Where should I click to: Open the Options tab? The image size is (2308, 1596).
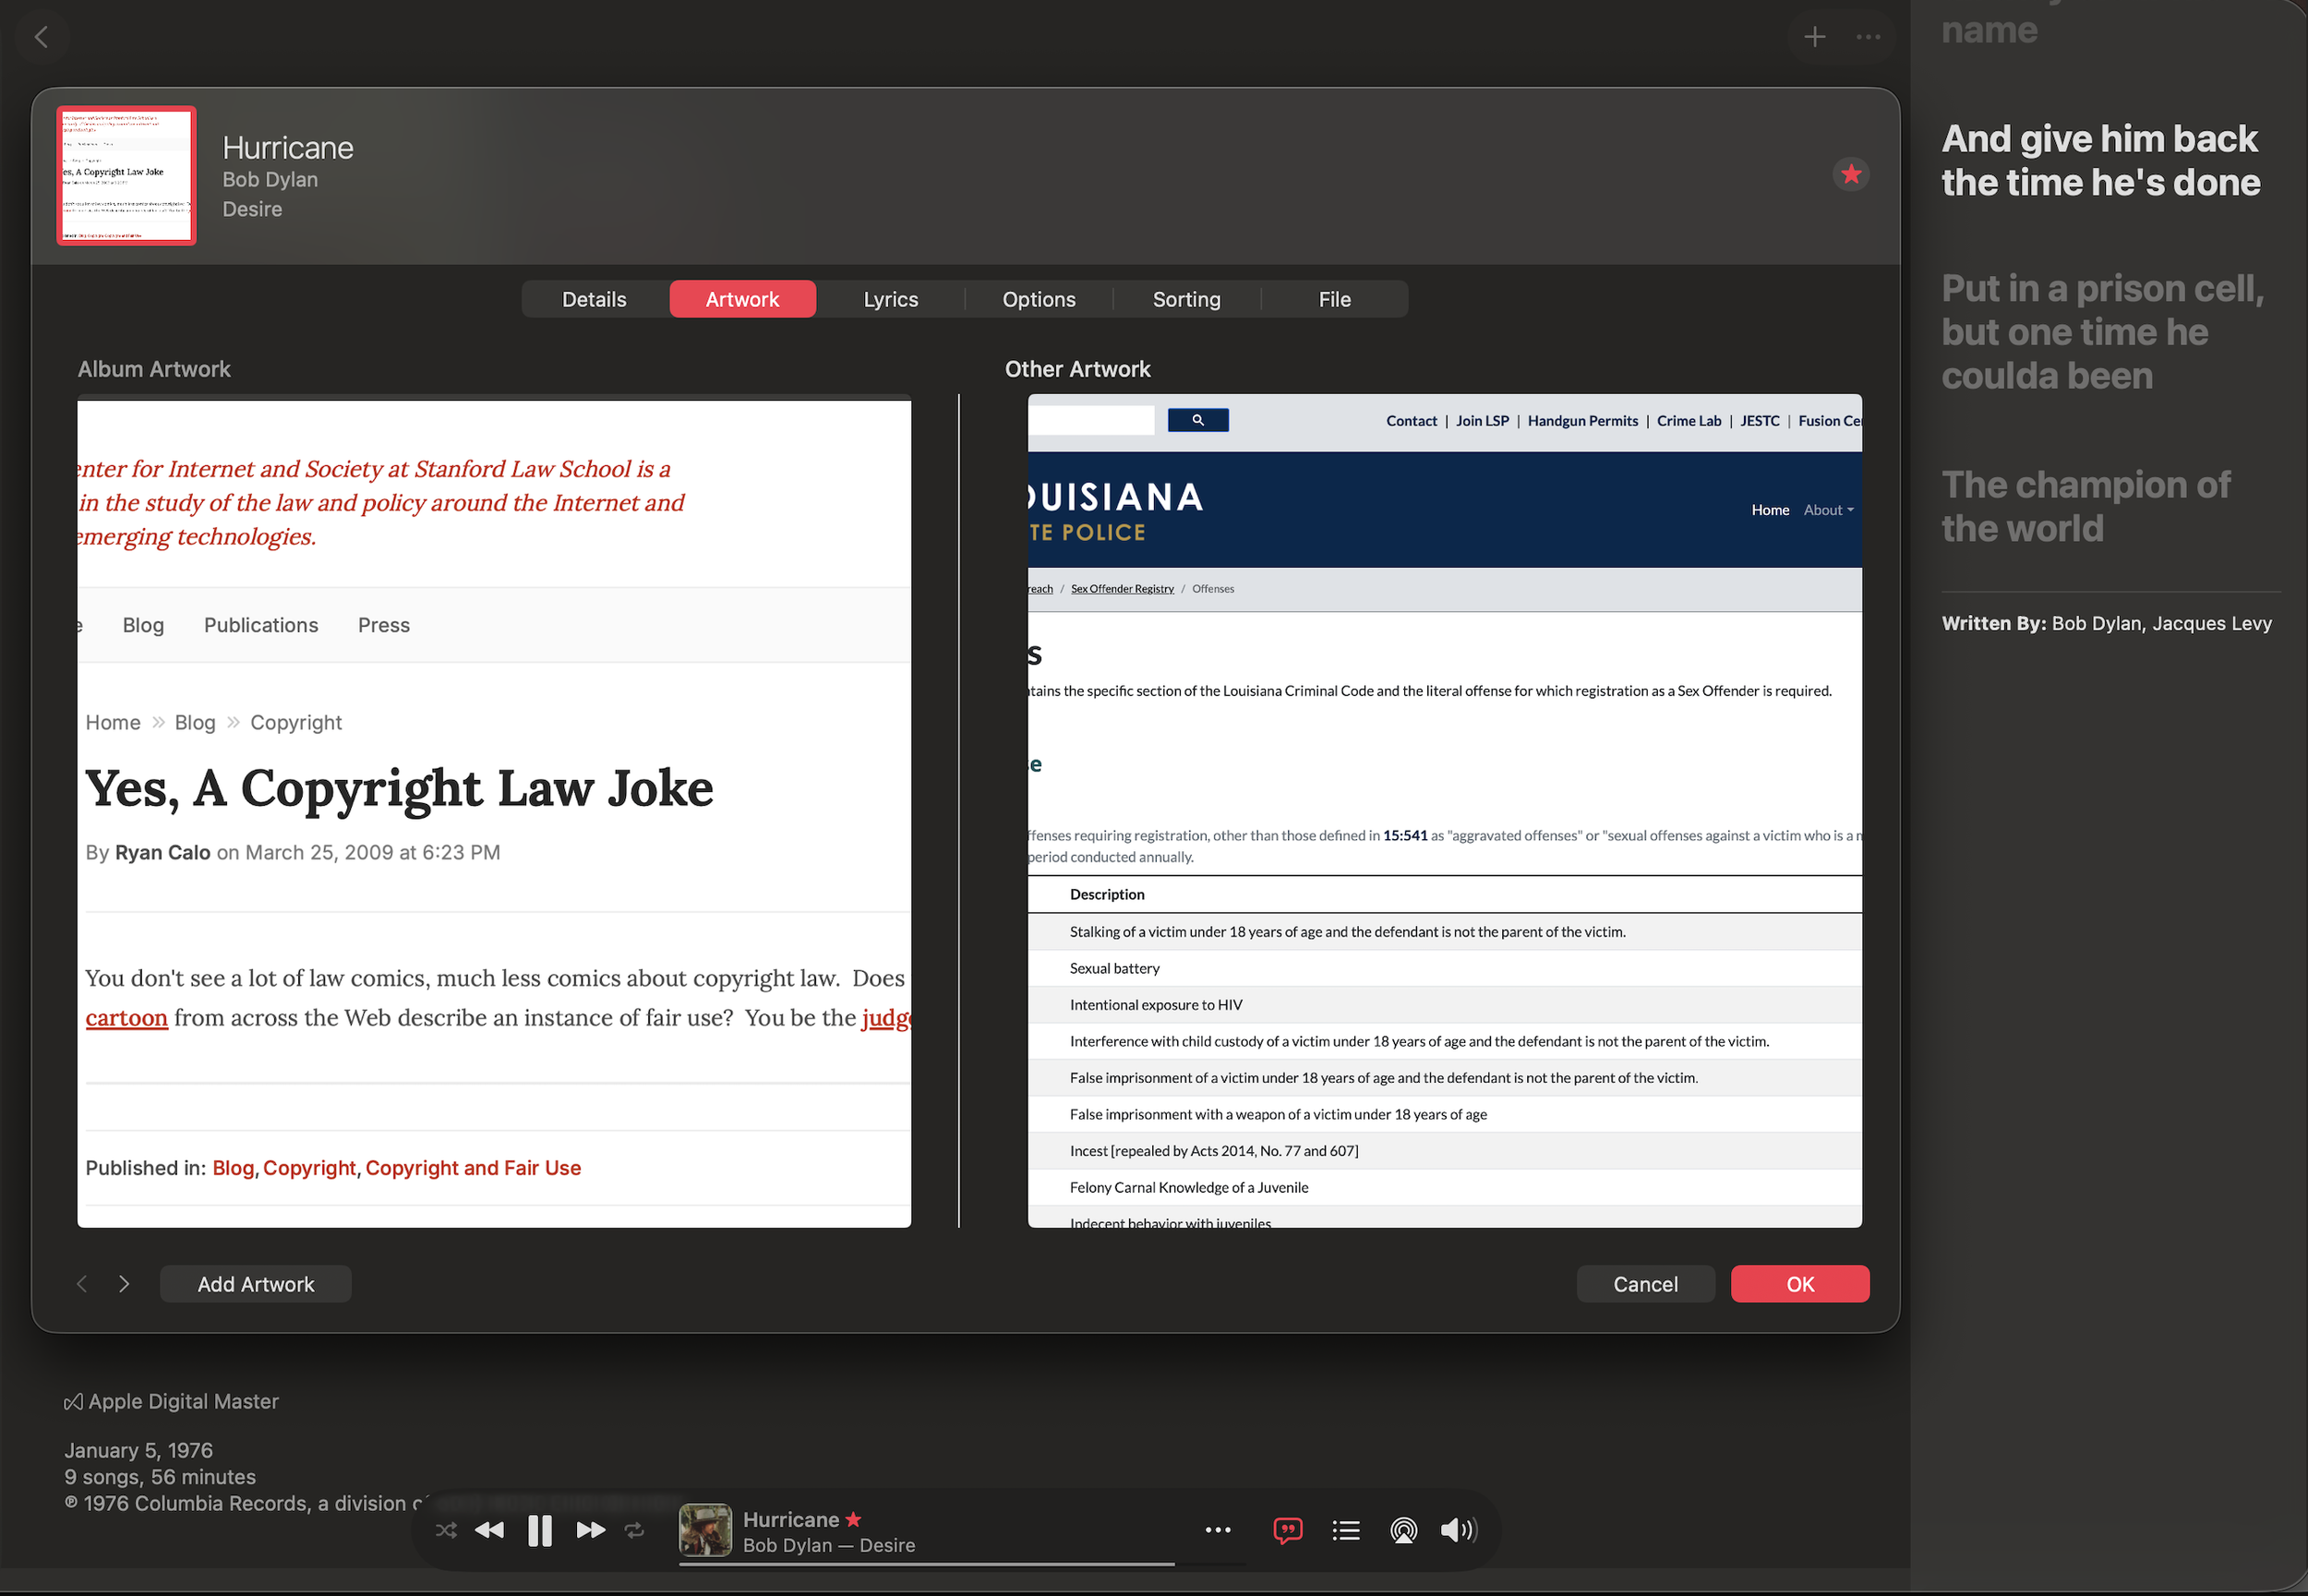(1038, 299)
